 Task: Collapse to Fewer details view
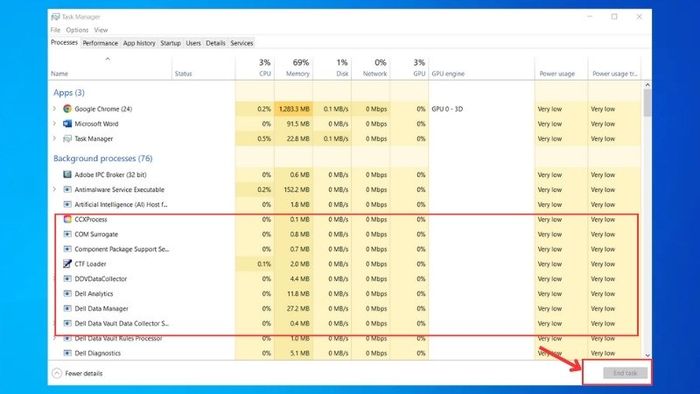pos(77,373)
